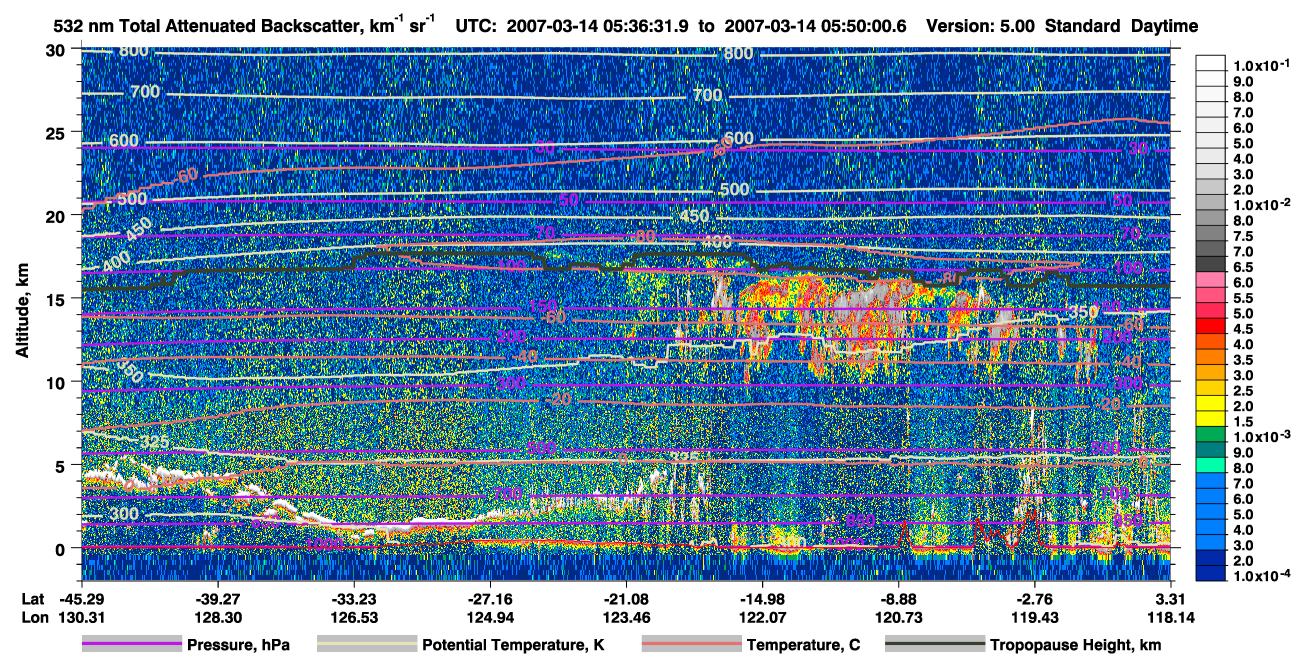Click latitude value "-8.88"

[x=899, y=599]
